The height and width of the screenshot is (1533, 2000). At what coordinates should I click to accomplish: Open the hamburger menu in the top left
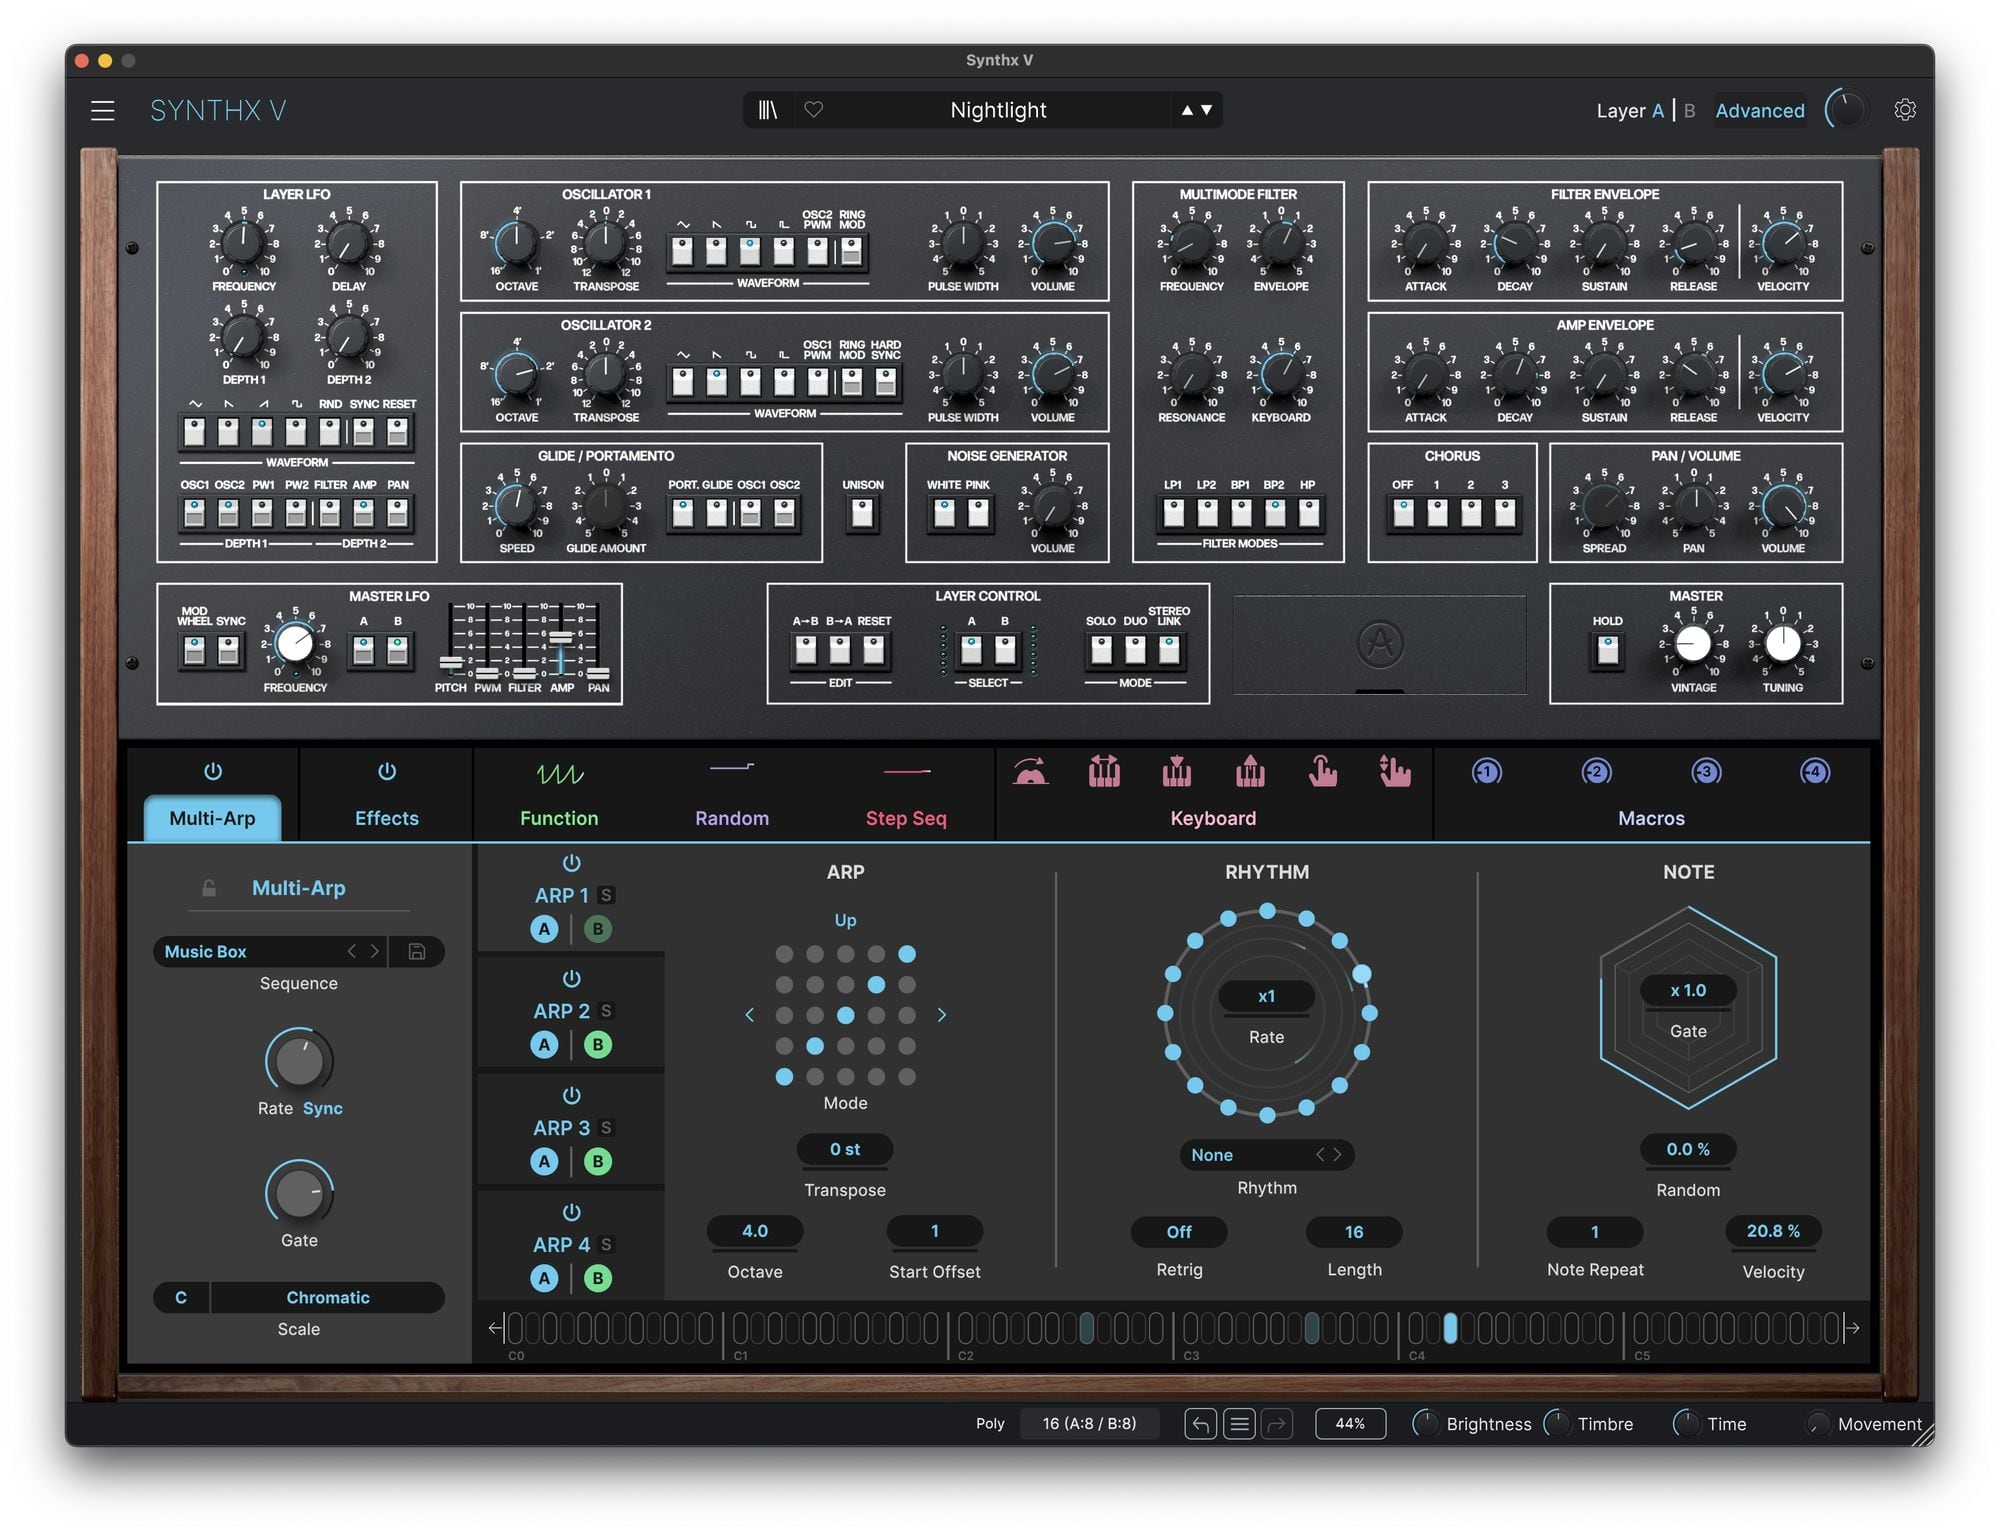coord(103,110)
